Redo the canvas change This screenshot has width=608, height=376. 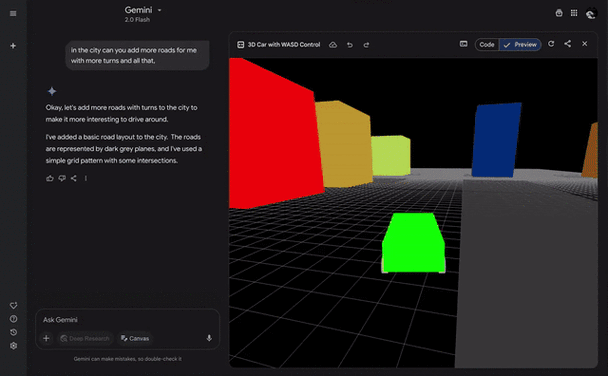(x=366, y=45)
